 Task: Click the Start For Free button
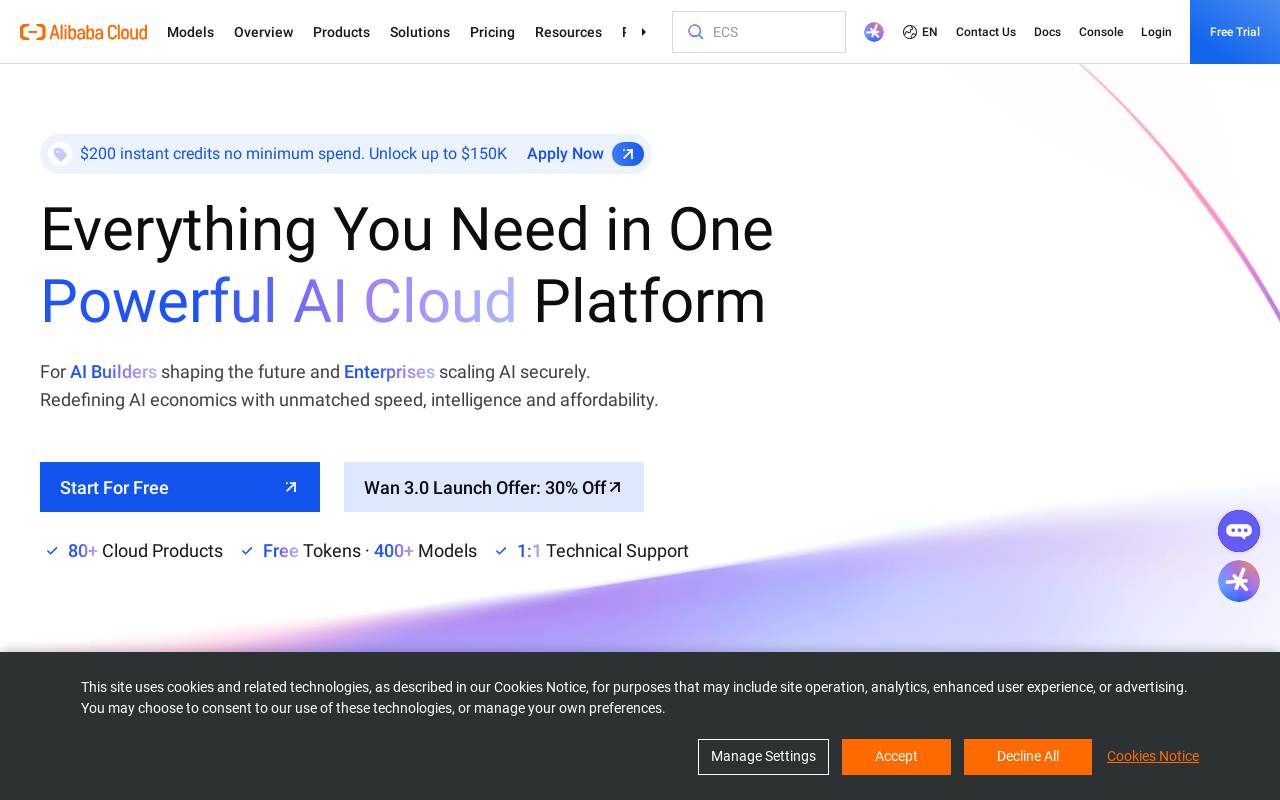pyautogui.click(x=180, y=487)
